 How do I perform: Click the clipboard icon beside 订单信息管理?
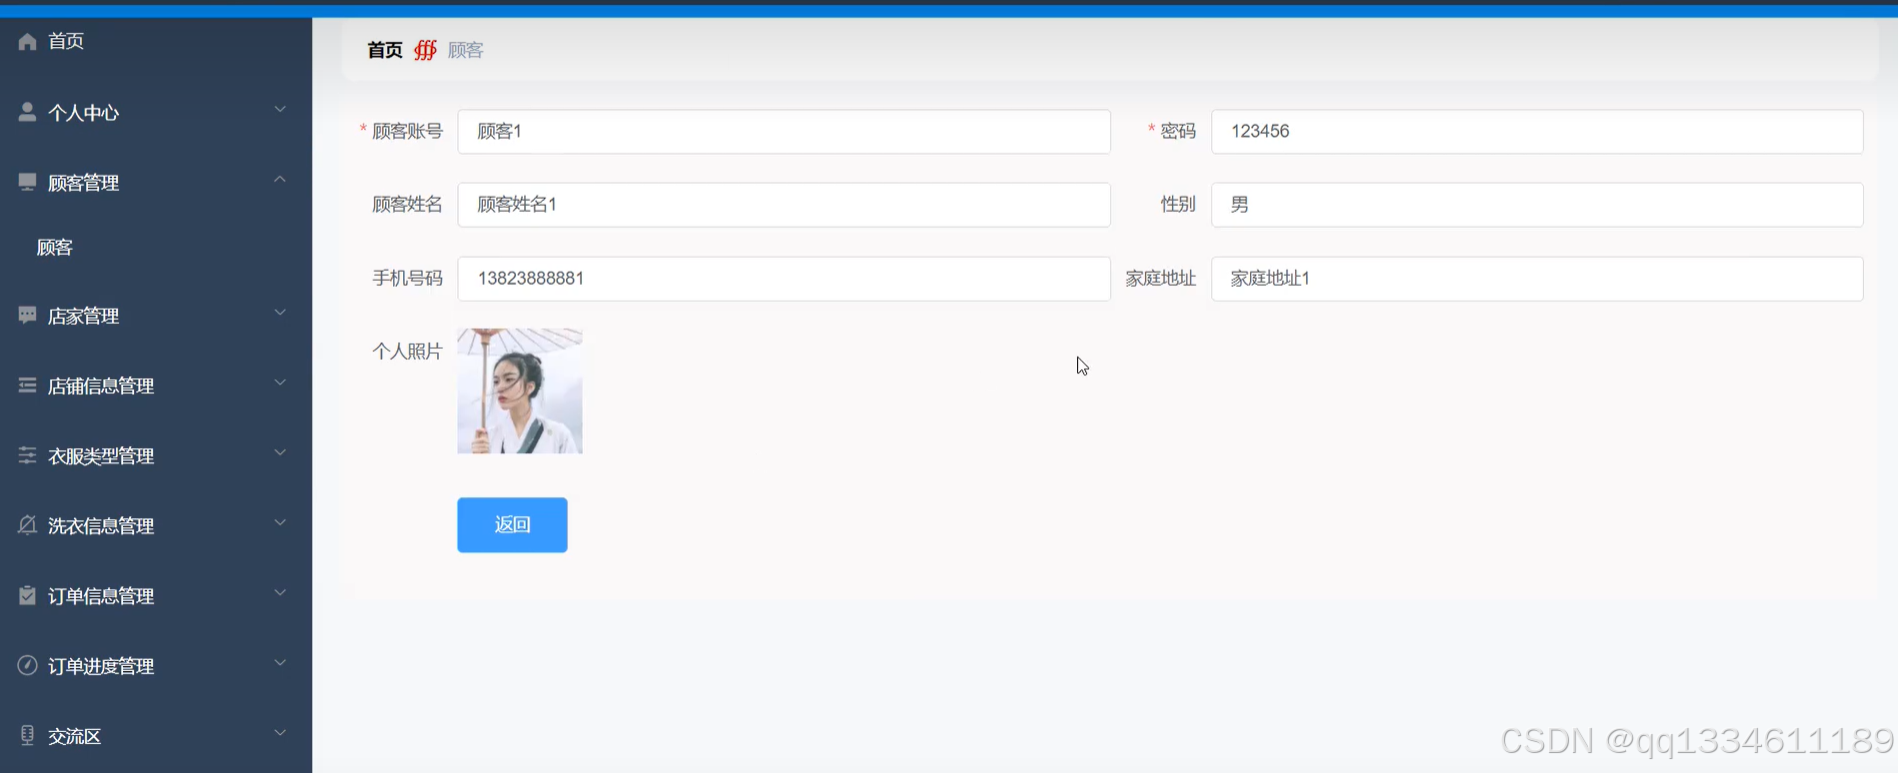[27, 595]
